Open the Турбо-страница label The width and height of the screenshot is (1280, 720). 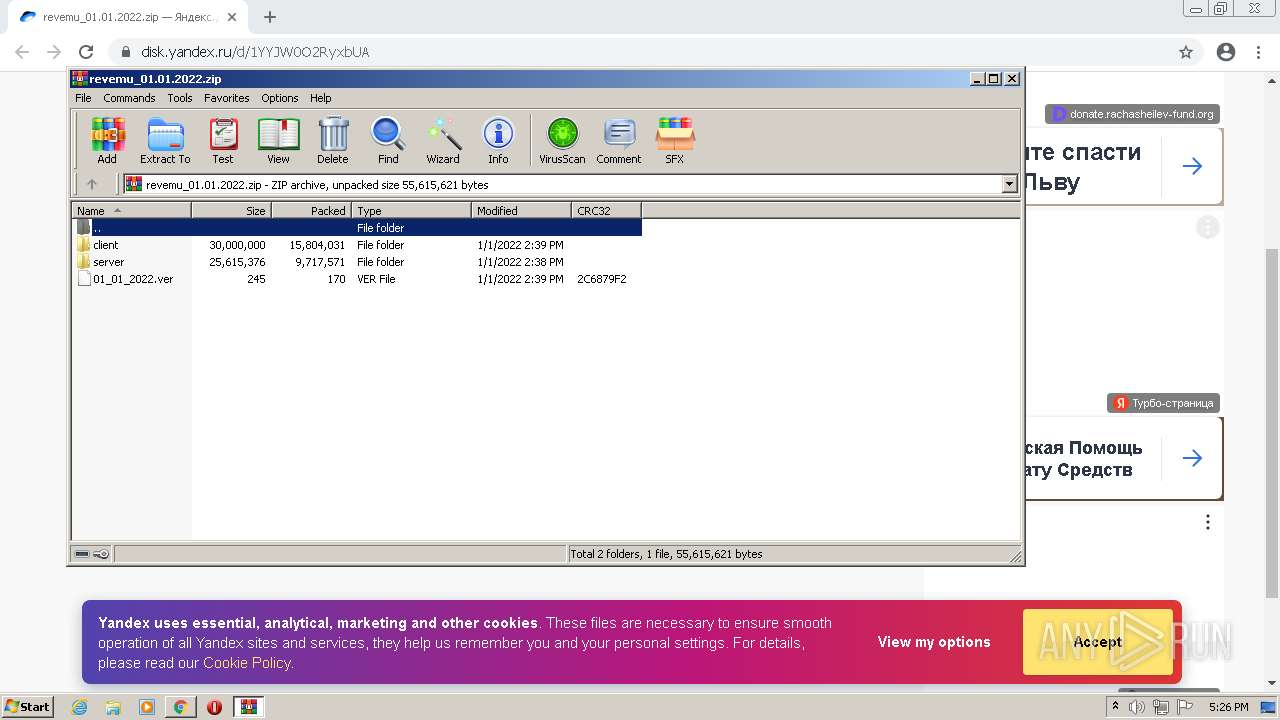click(x=1164, y=403)
